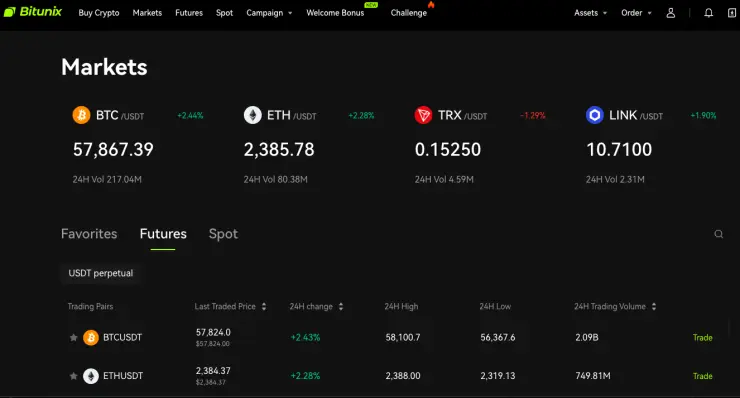Expand the Assets dropdown

pyautogui.click(x=590, y=13)
